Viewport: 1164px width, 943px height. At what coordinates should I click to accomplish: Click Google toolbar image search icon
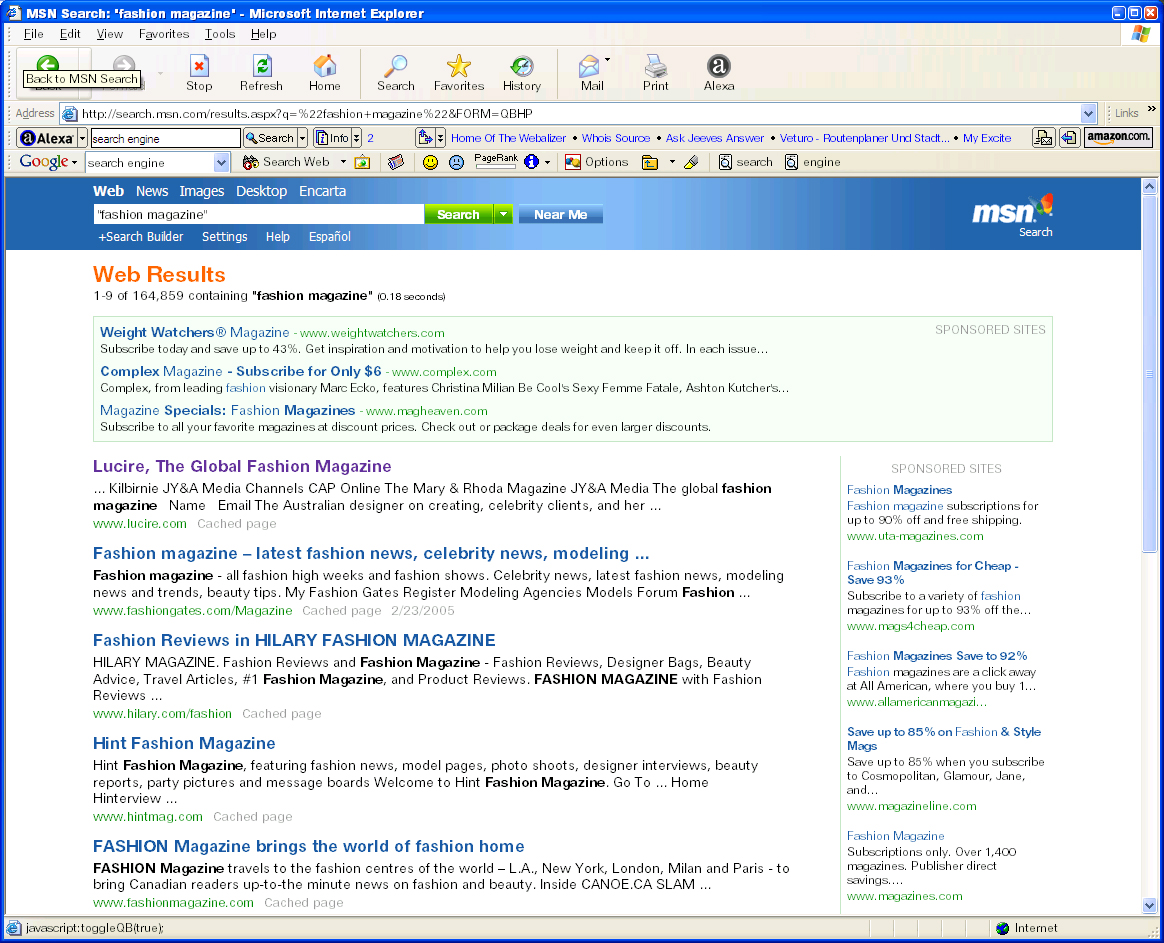point(362,162)
